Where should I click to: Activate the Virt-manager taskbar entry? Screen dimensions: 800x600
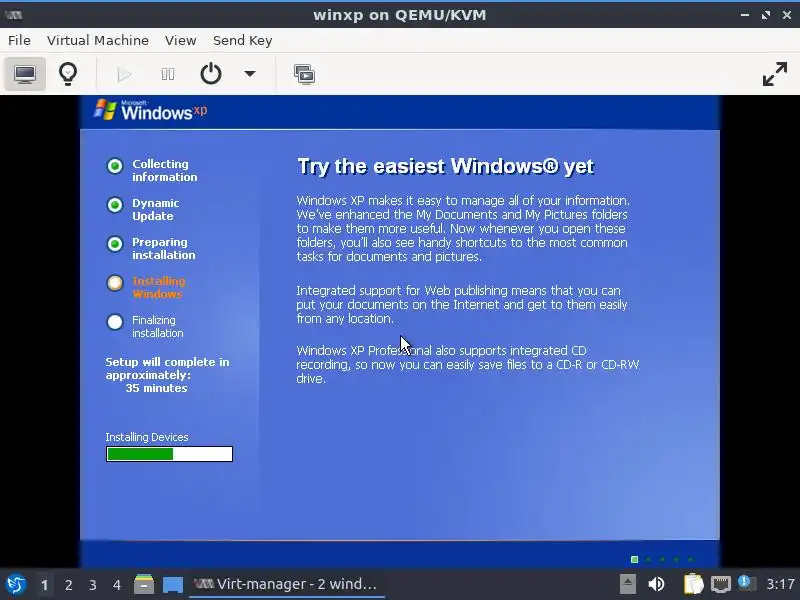[x=286, y=584]
